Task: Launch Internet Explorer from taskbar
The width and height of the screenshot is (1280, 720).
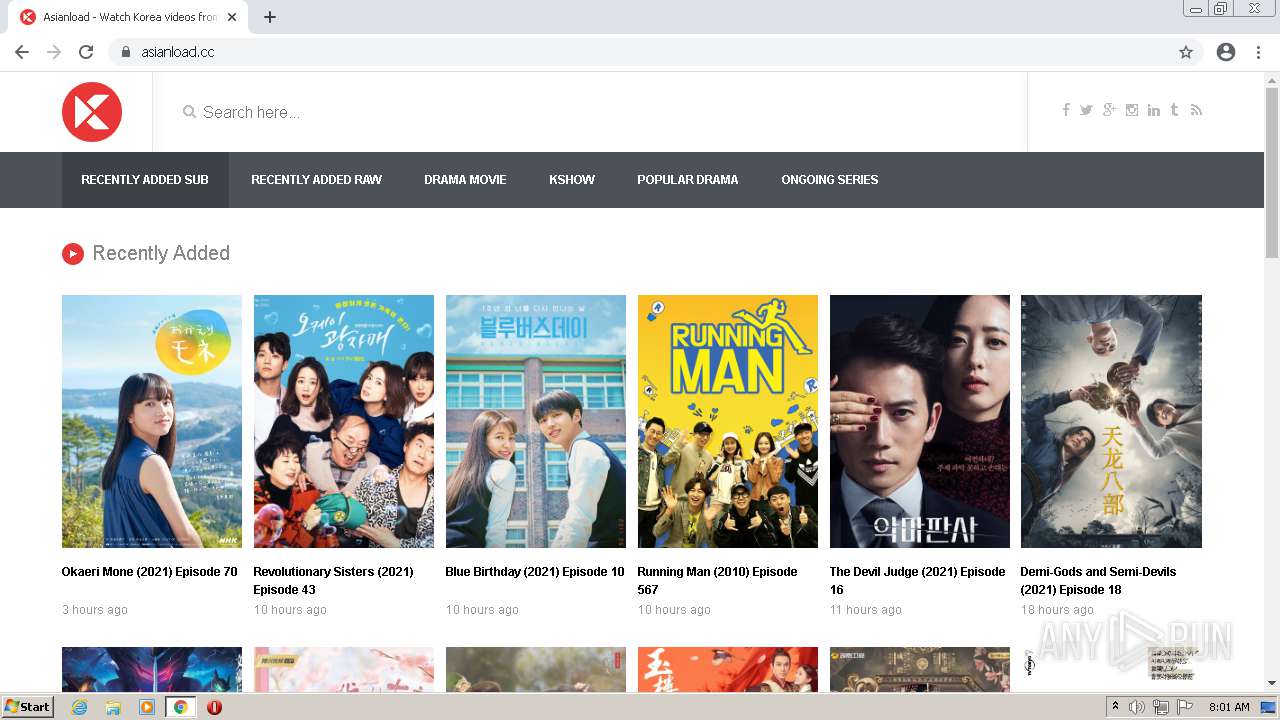Action: [79, 707]
